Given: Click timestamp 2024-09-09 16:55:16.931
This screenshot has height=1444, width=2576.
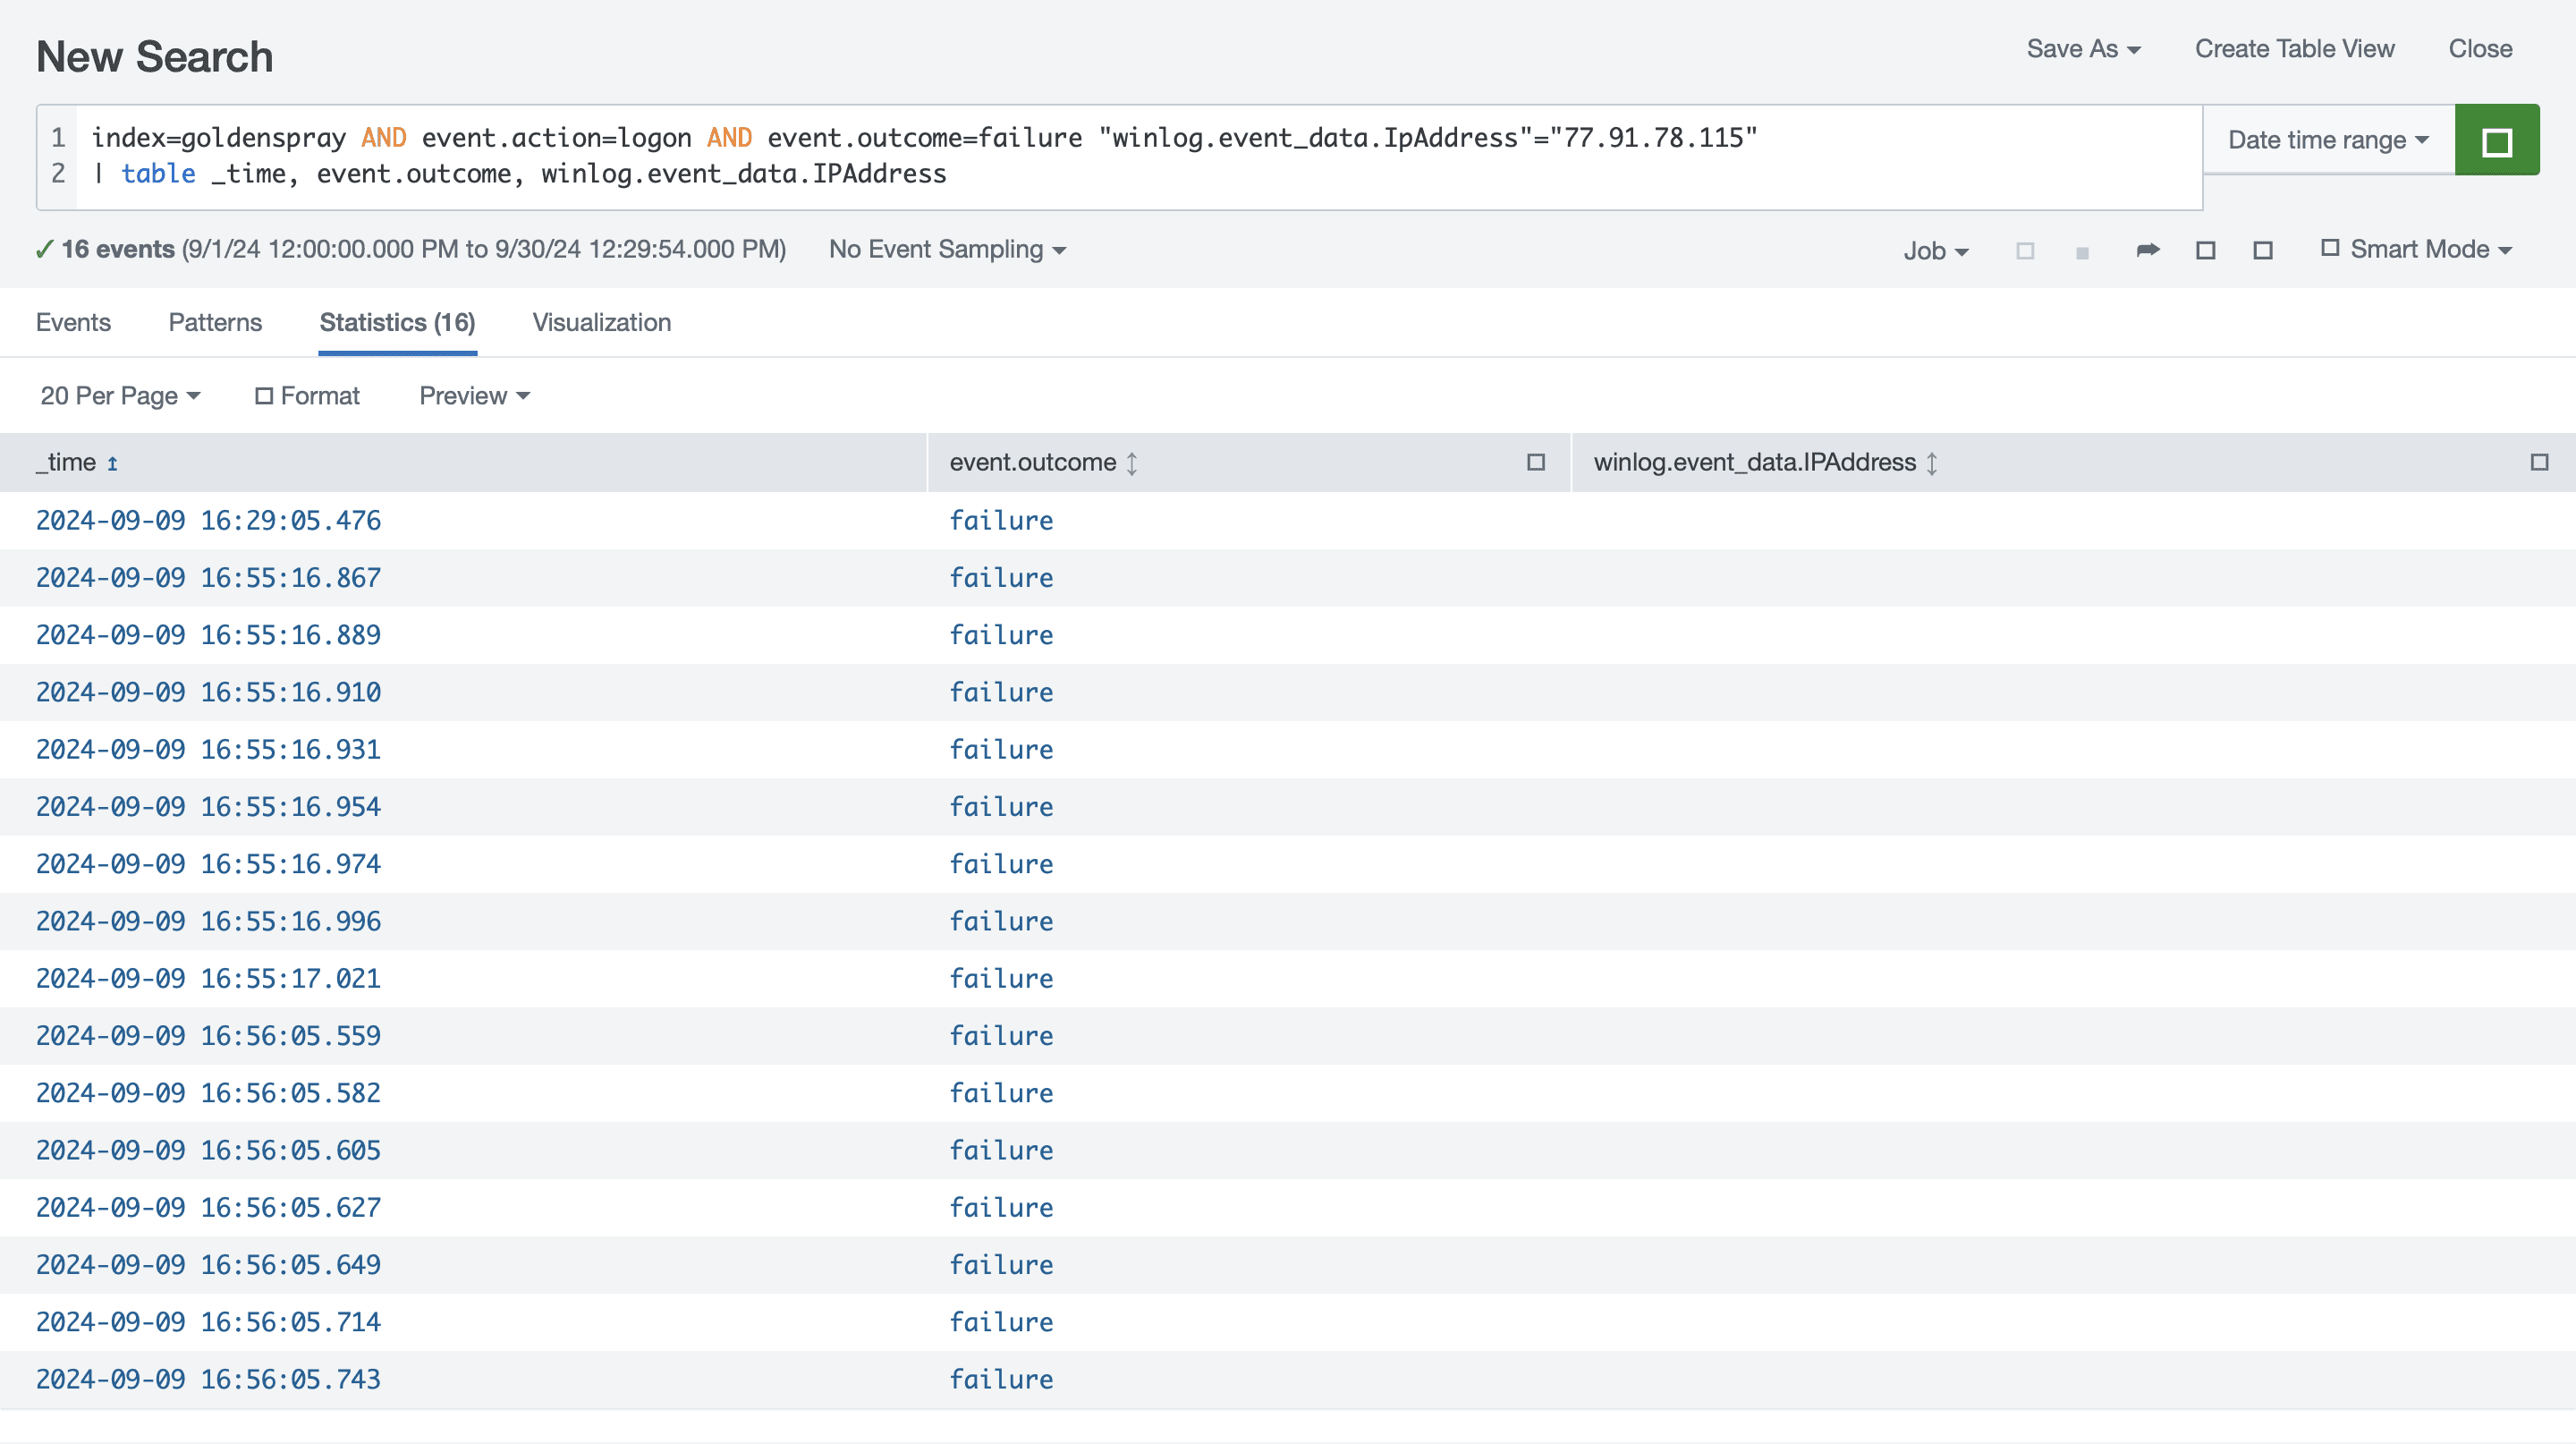Looking at the screenshot, I should tap(208, 749).
